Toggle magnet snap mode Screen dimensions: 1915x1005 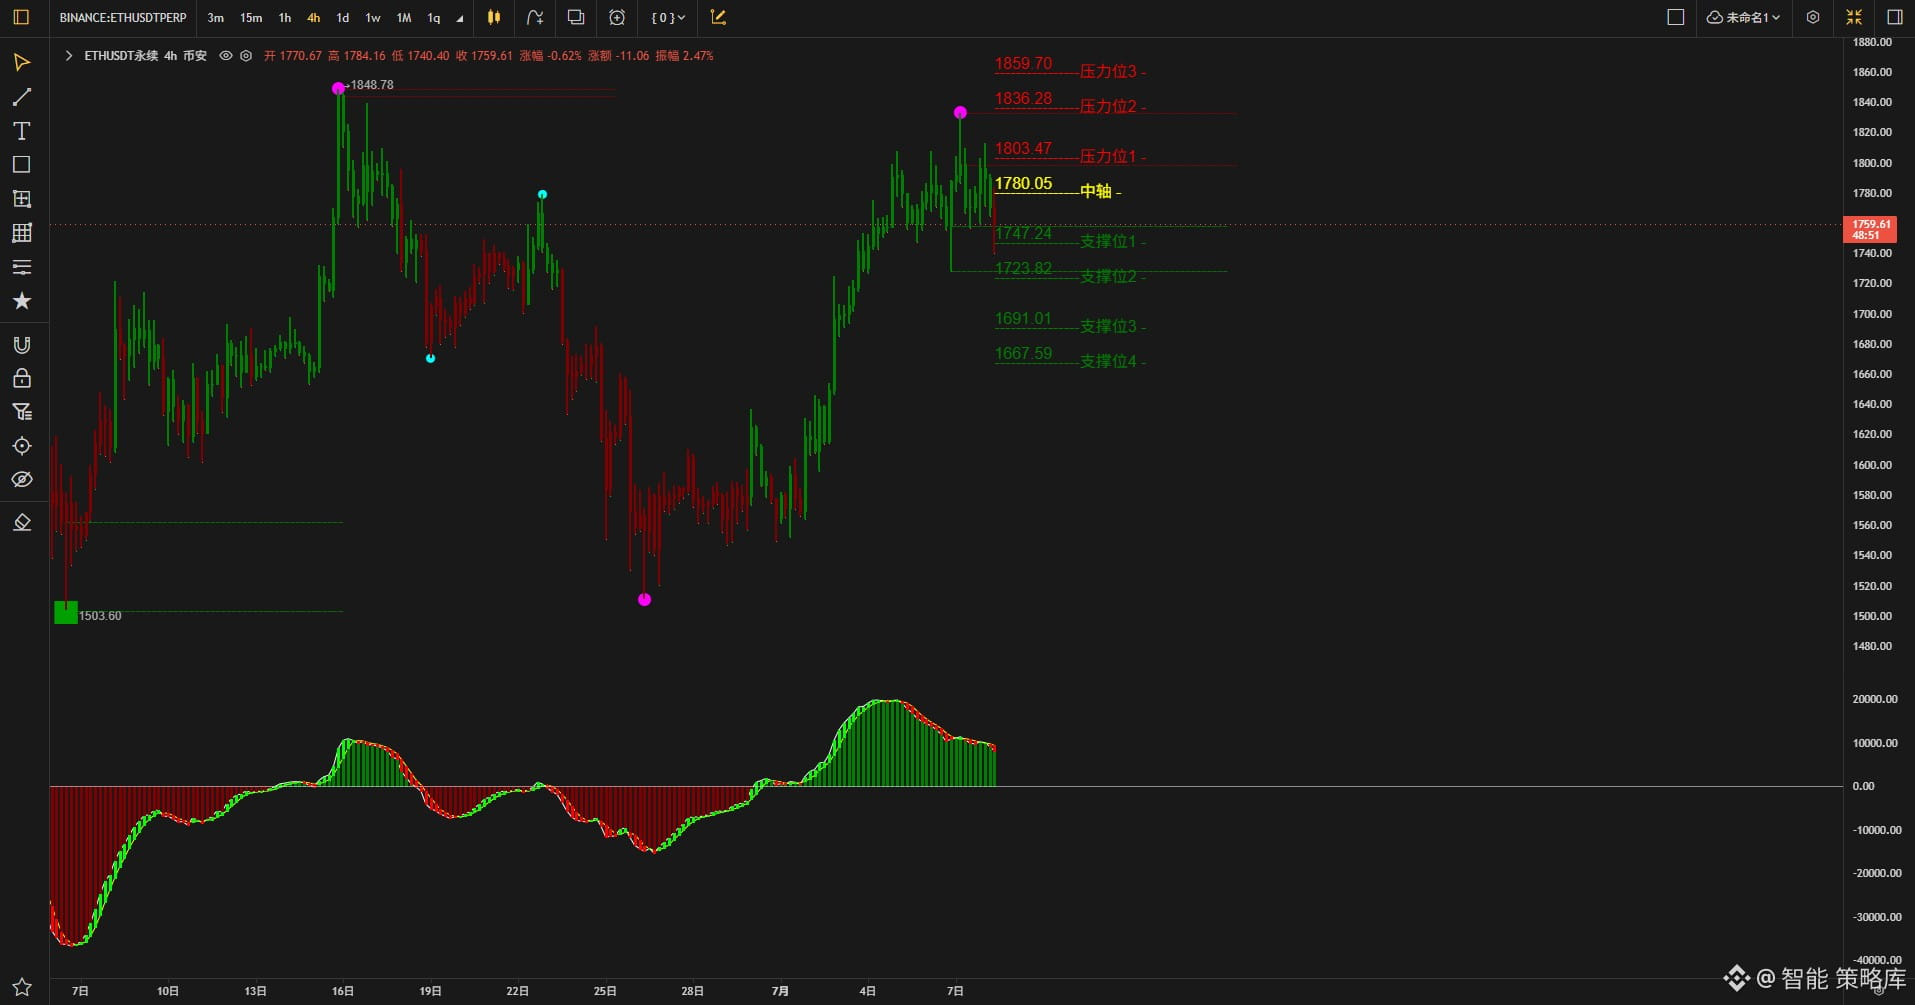point(21,345)
